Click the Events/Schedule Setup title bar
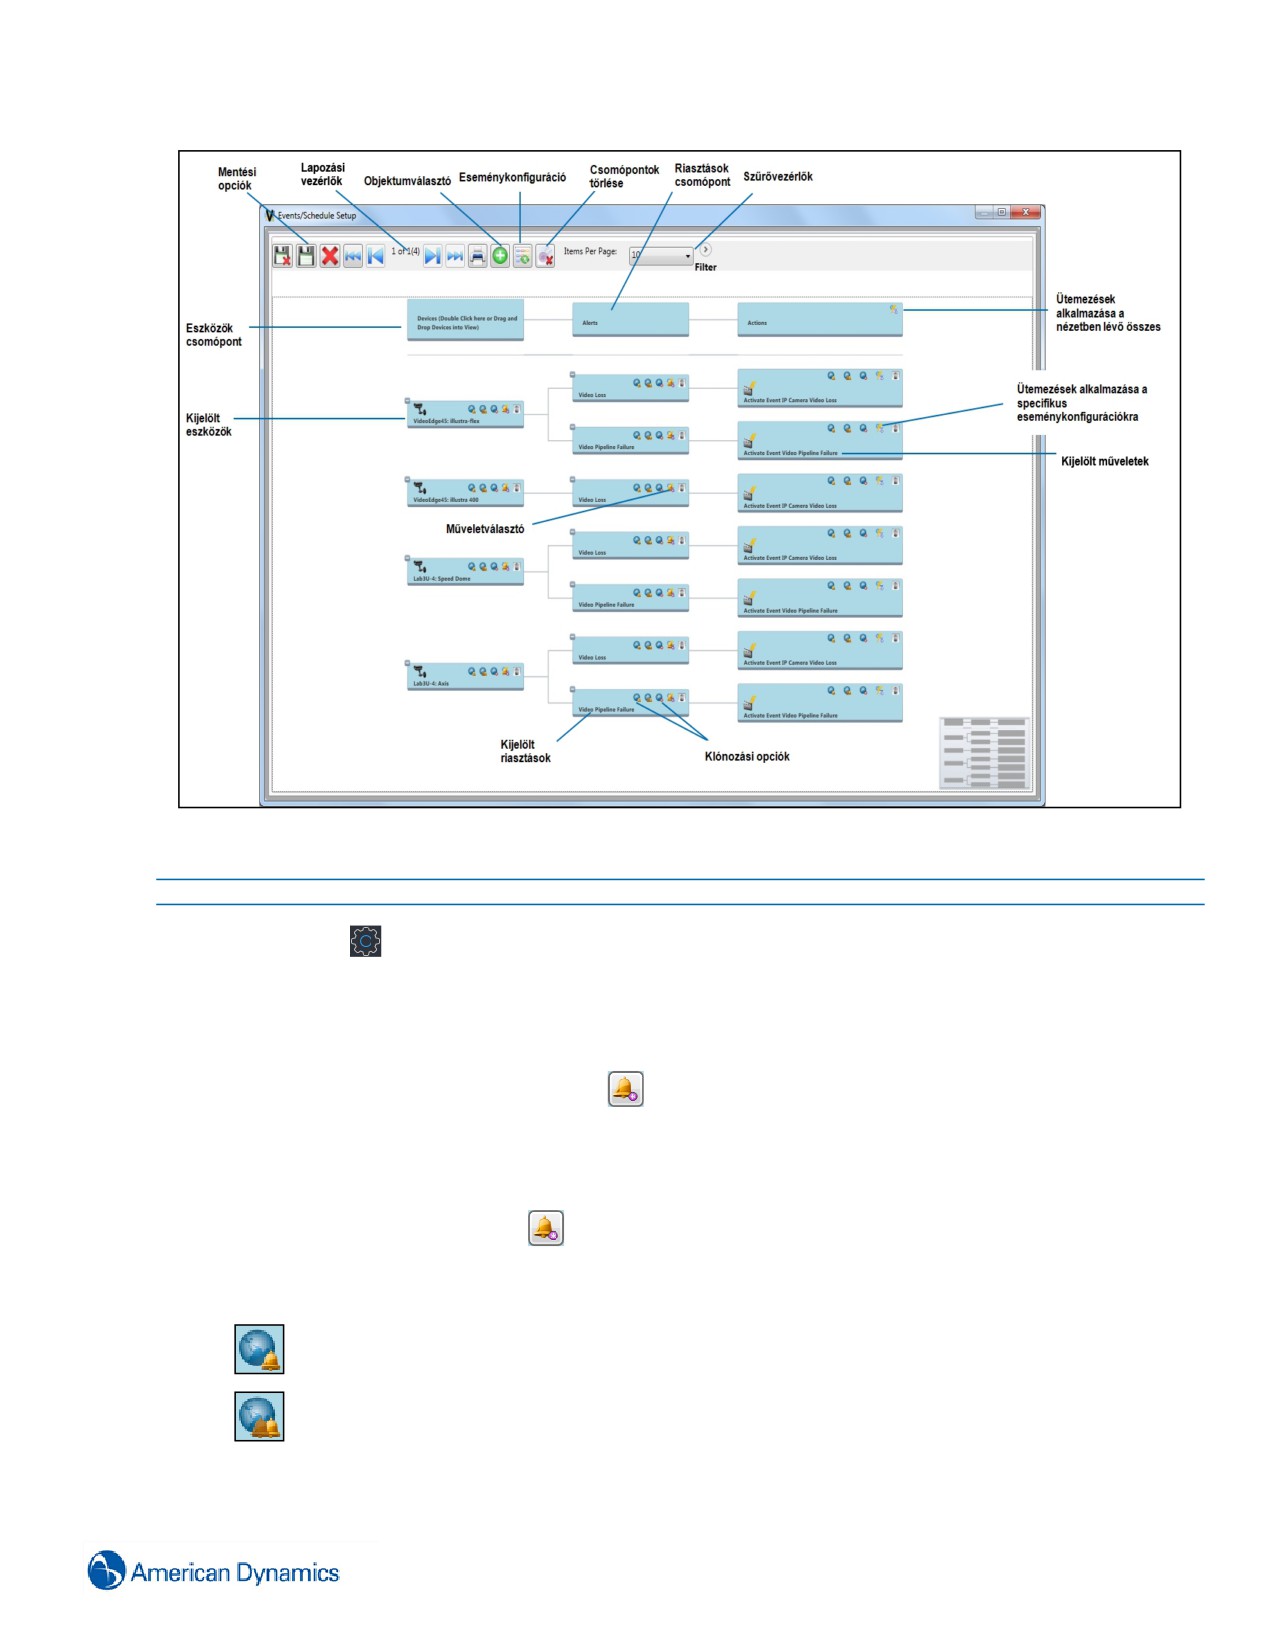The height and width of the screenshot is (1650, 1275). pyautogui.click(x=652, y=215)
